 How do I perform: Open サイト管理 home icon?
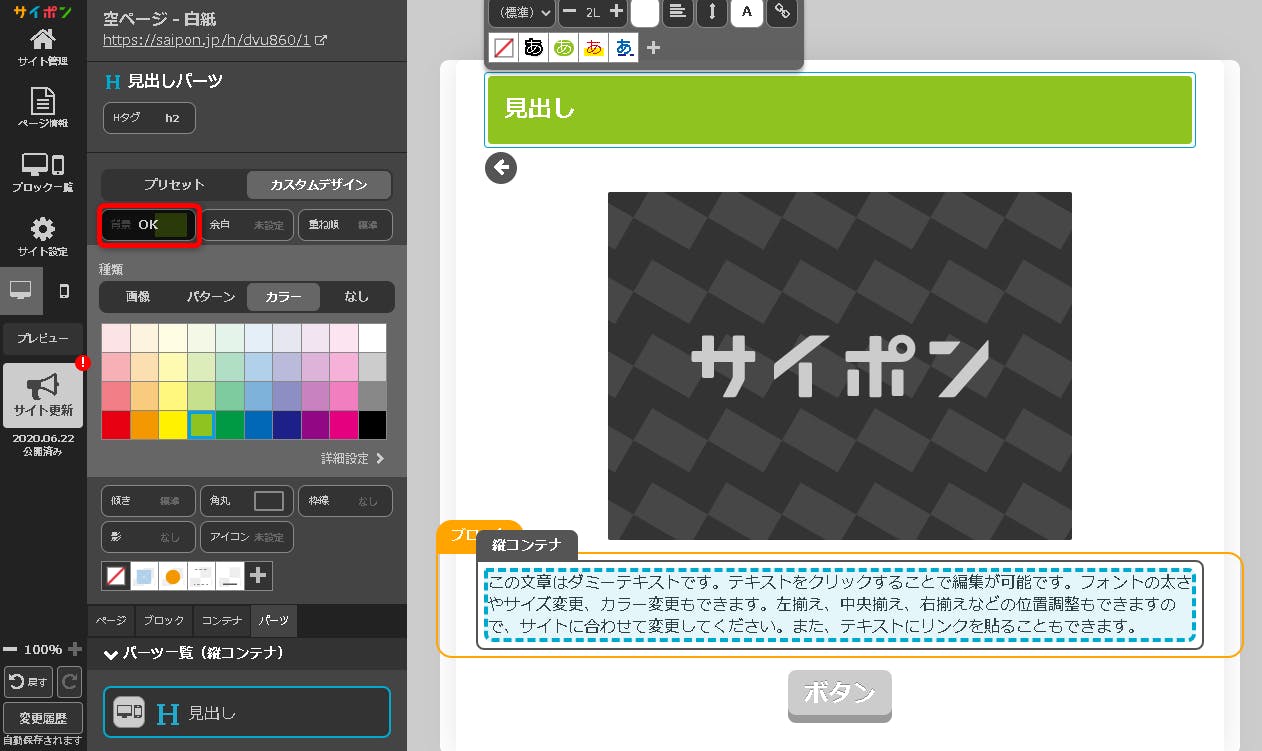[43, 47]
